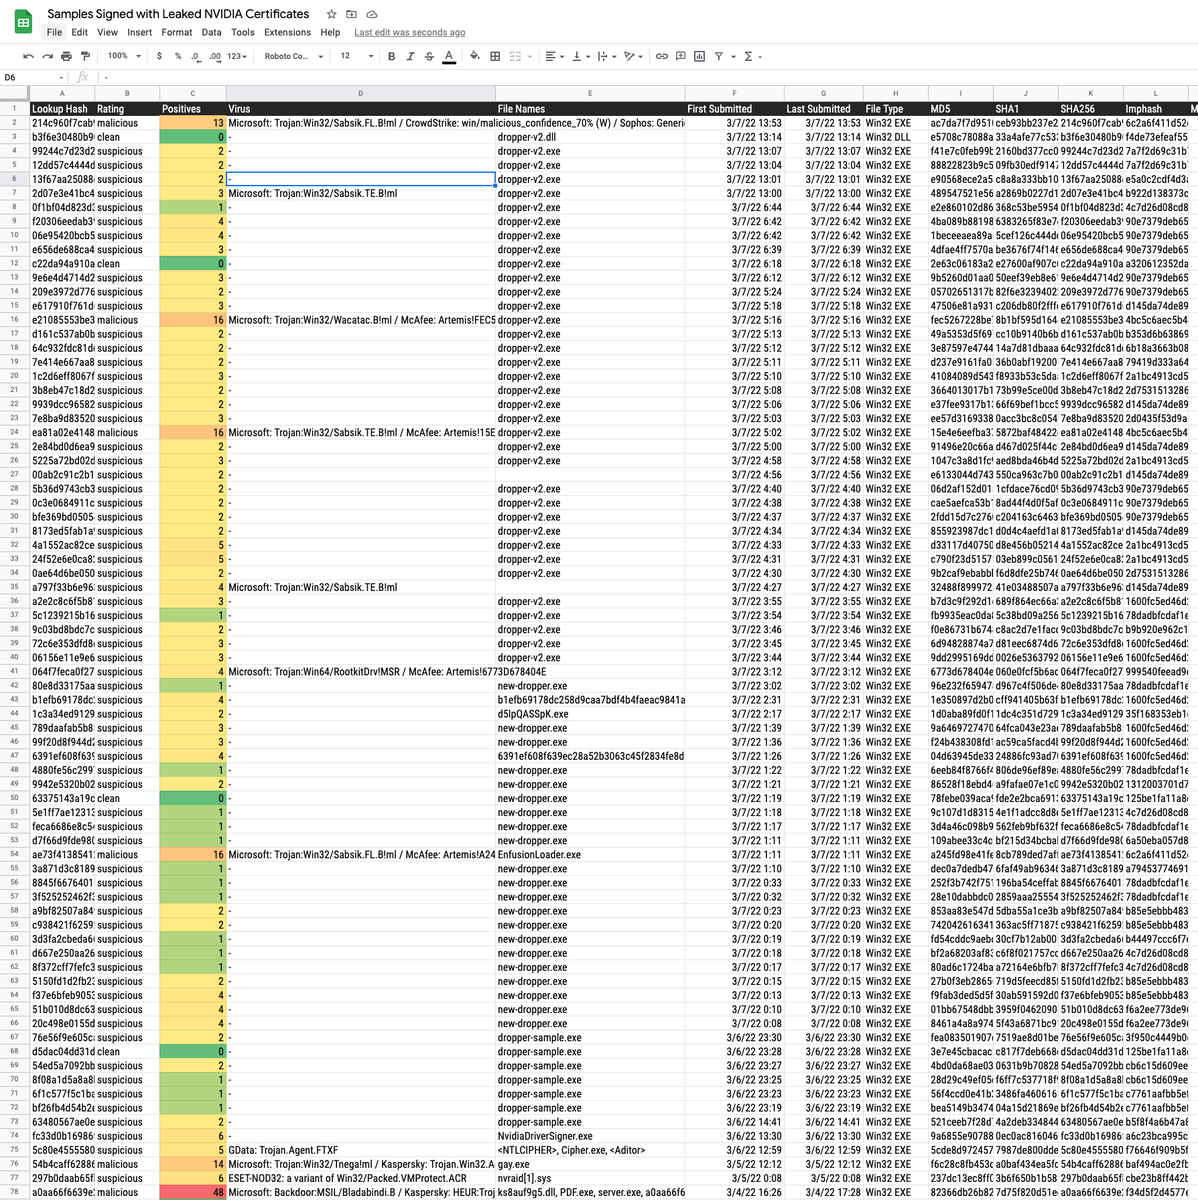Open the Insert menu

[x=140, y=32]
